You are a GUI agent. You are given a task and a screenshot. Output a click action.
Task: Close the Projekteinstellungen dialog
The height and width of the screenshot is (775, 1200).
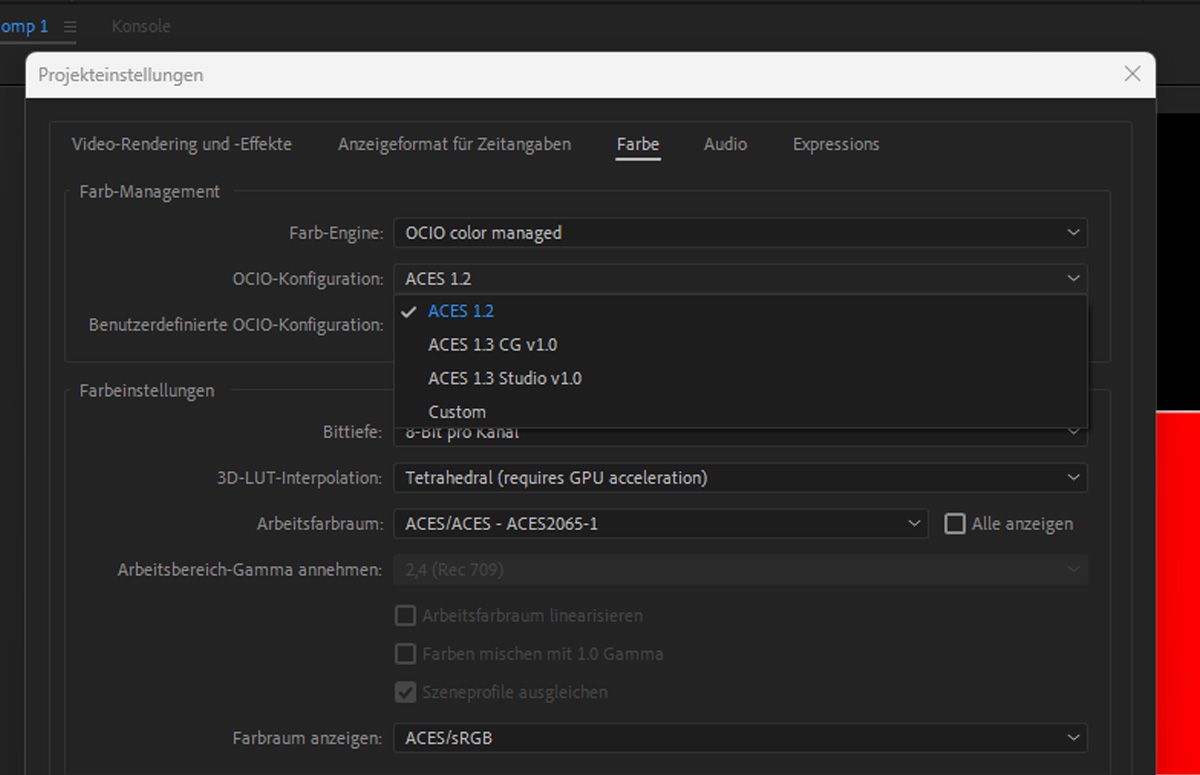tap(1132, 74)
